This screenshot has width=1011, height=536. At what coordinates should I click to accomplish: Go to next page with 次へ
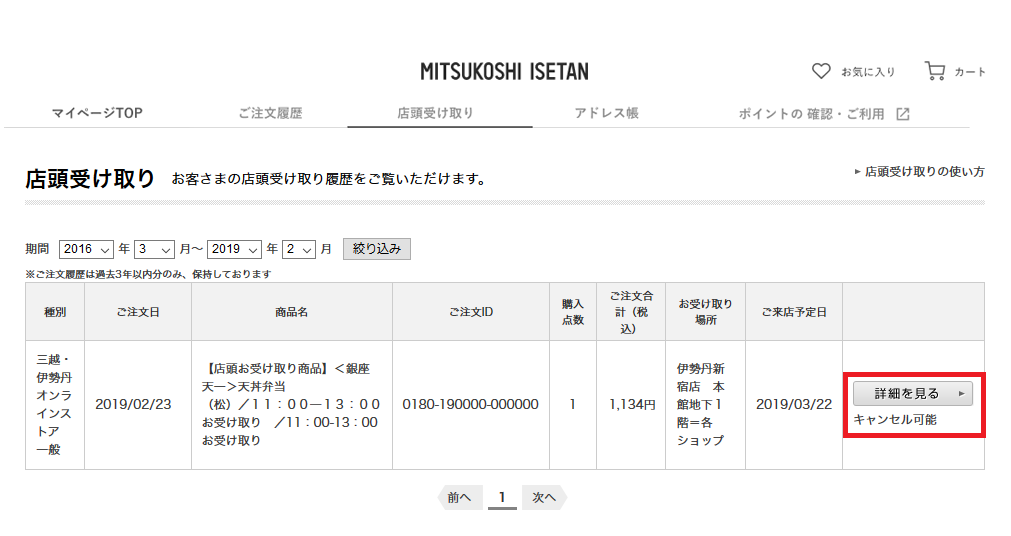[x=544, y=497]
